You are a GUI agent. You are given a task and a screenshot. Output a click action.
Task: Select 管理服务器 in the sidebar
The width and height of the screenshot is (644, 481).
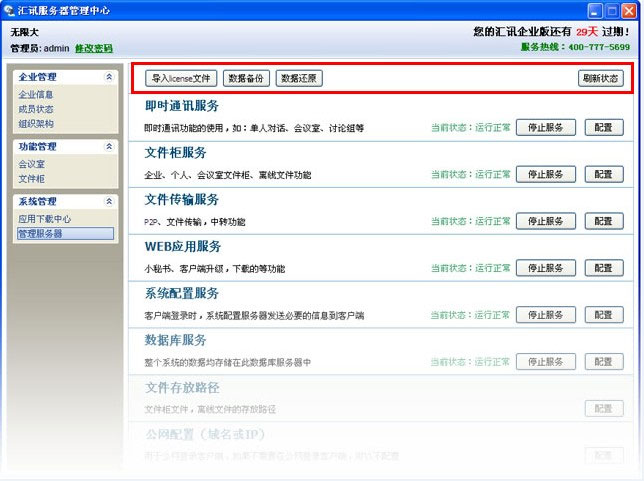pyautogui.click(x=40, y=234)
